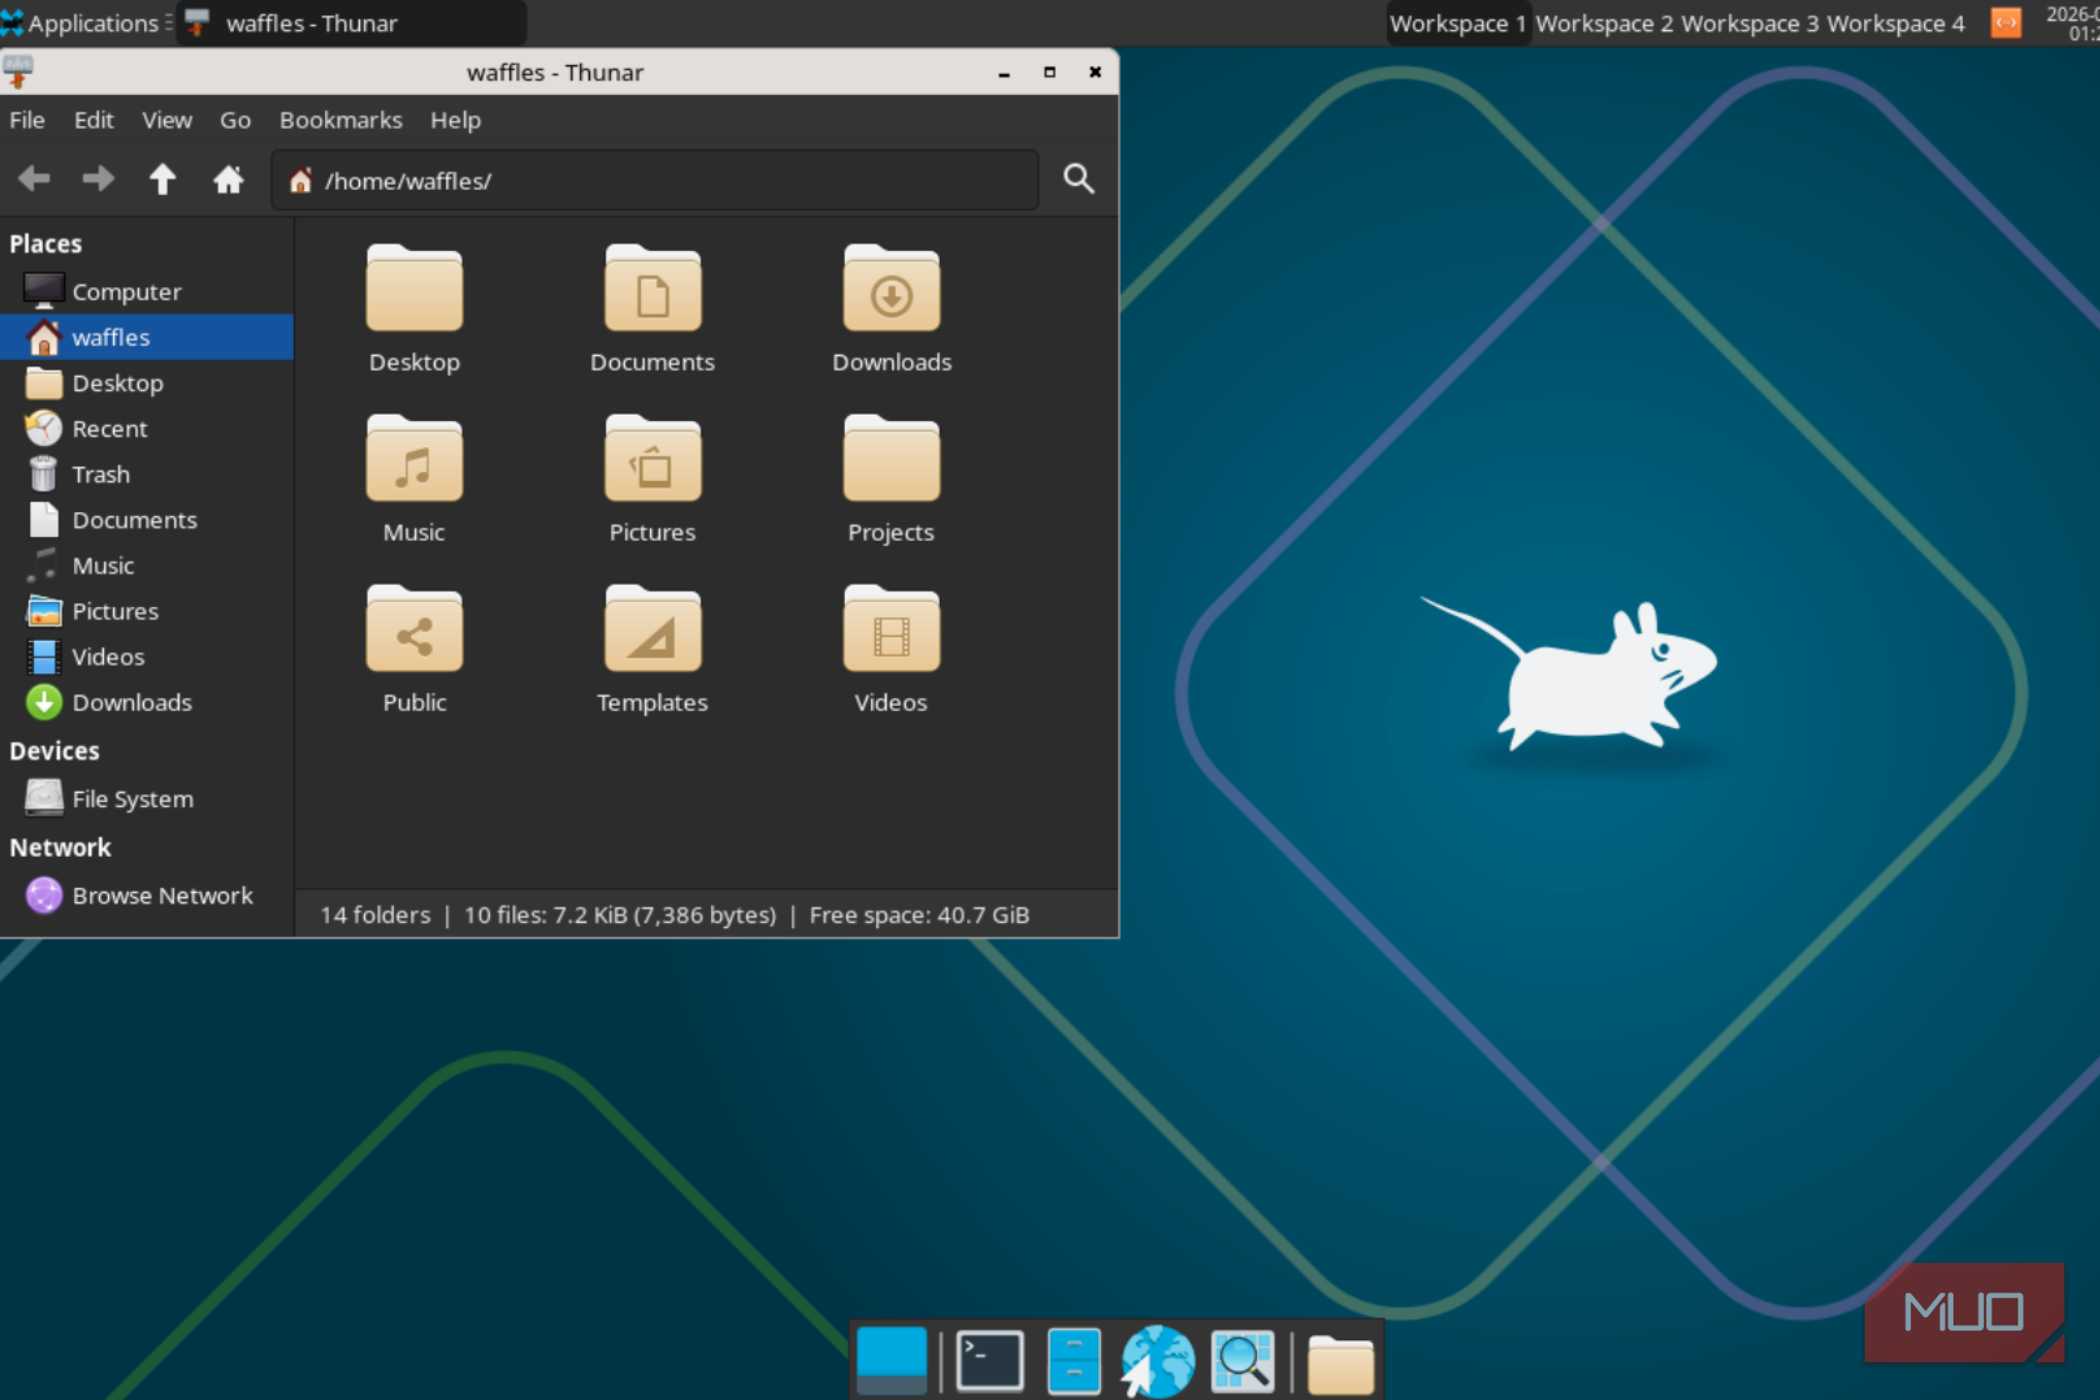Launch the Web Browser globe icon
The width and height of the screenshot is (2100, 1400).
(1157, 1360)
